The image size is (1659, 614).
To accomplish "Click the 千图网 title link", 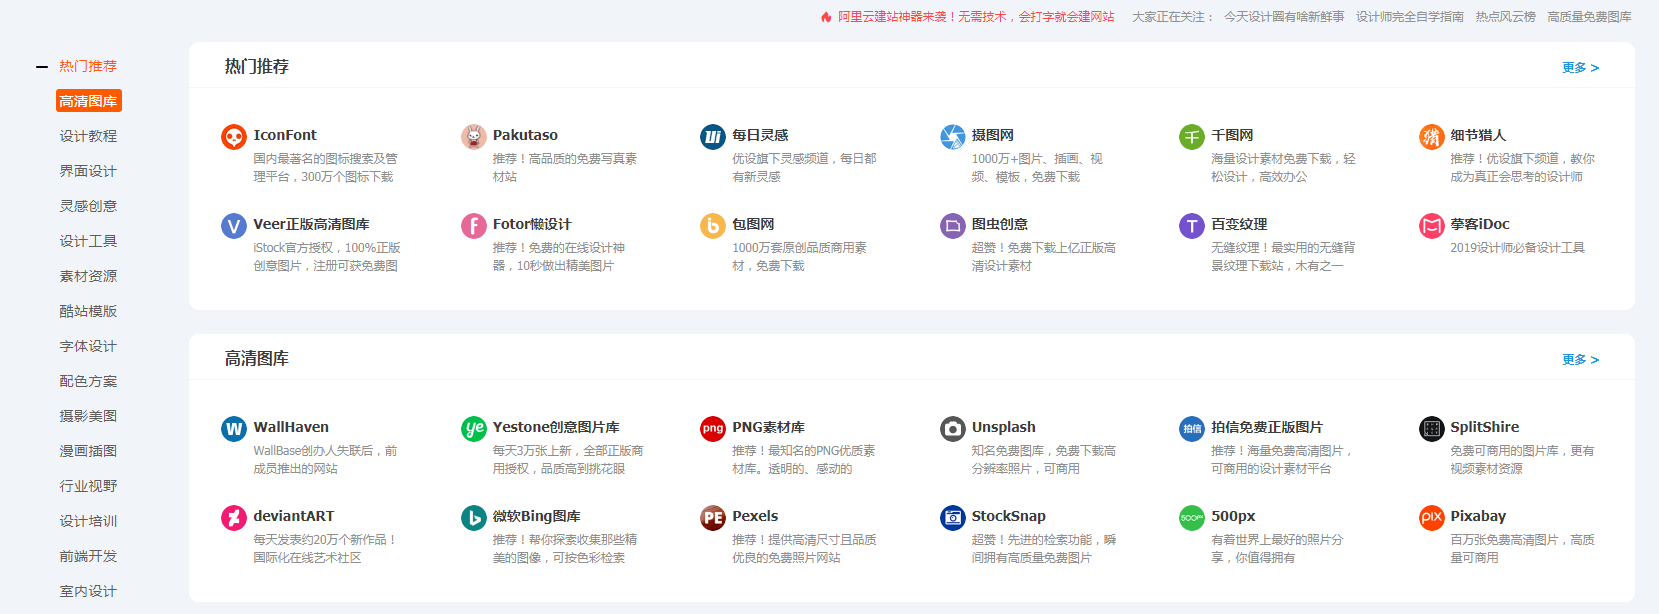I will [1232, 135].
